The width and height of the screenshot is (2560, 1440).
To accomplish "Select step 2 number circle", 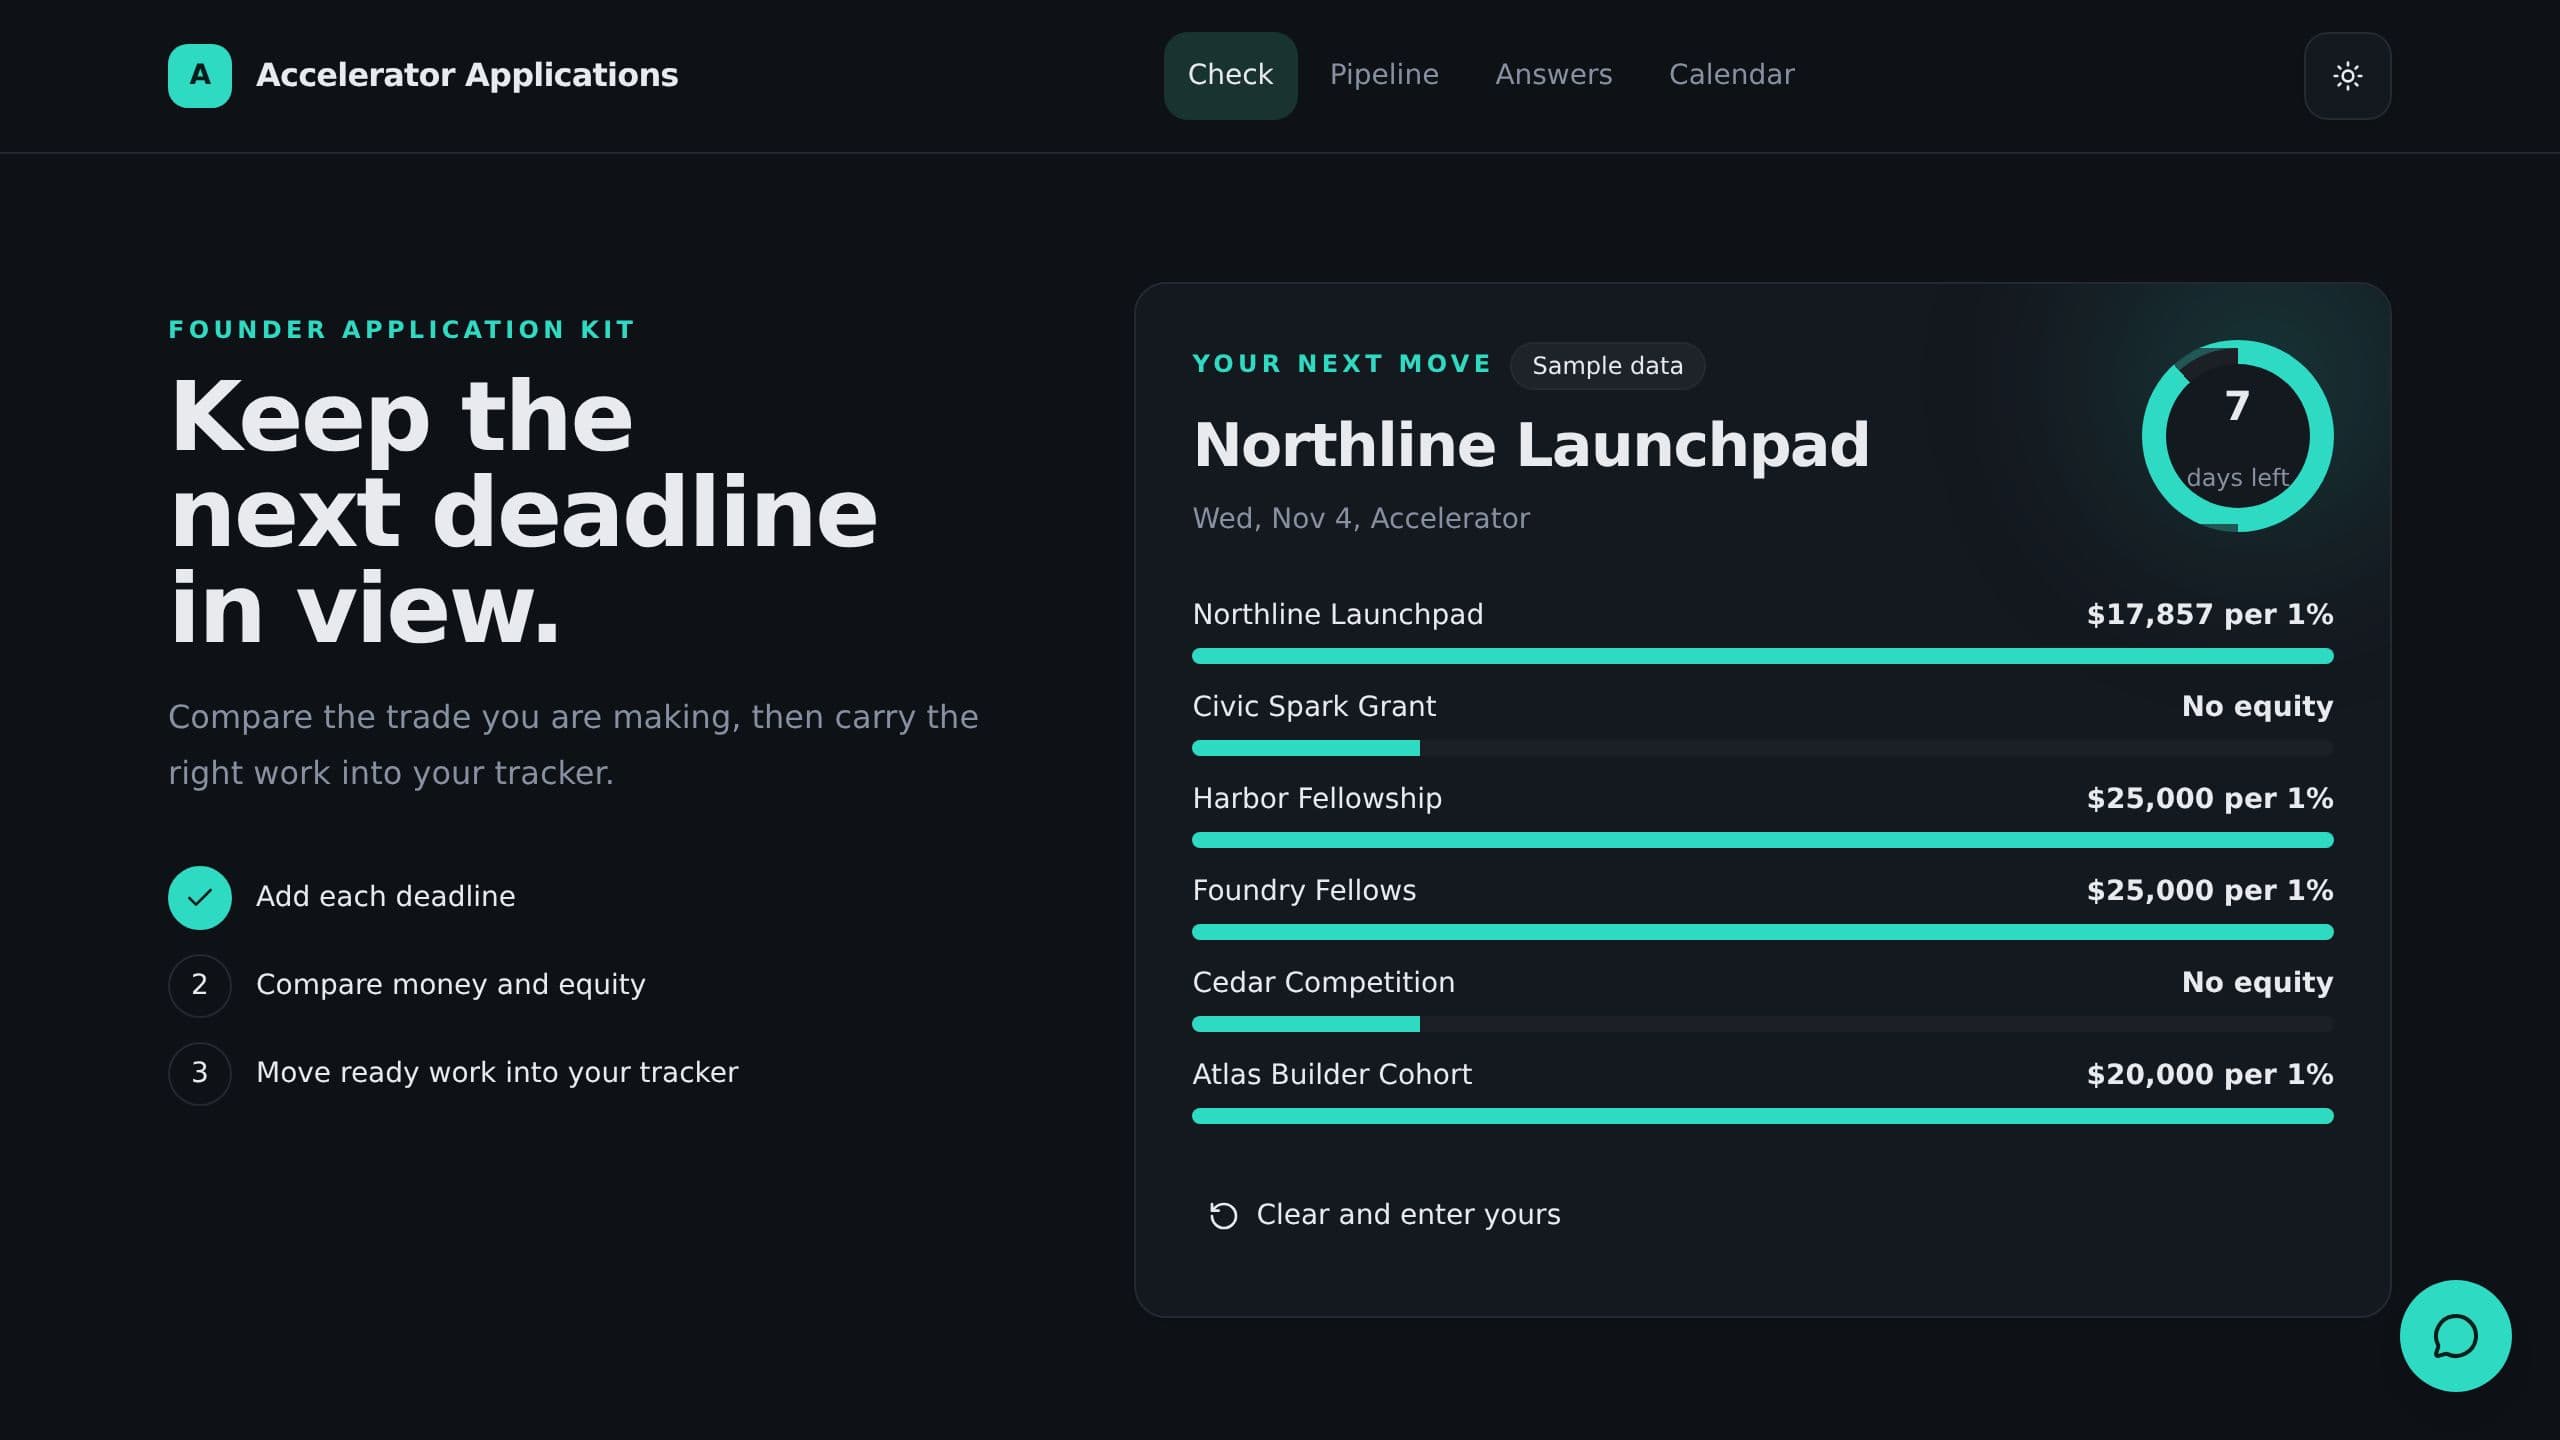I will pyautogui.click(x=200, y=985).
